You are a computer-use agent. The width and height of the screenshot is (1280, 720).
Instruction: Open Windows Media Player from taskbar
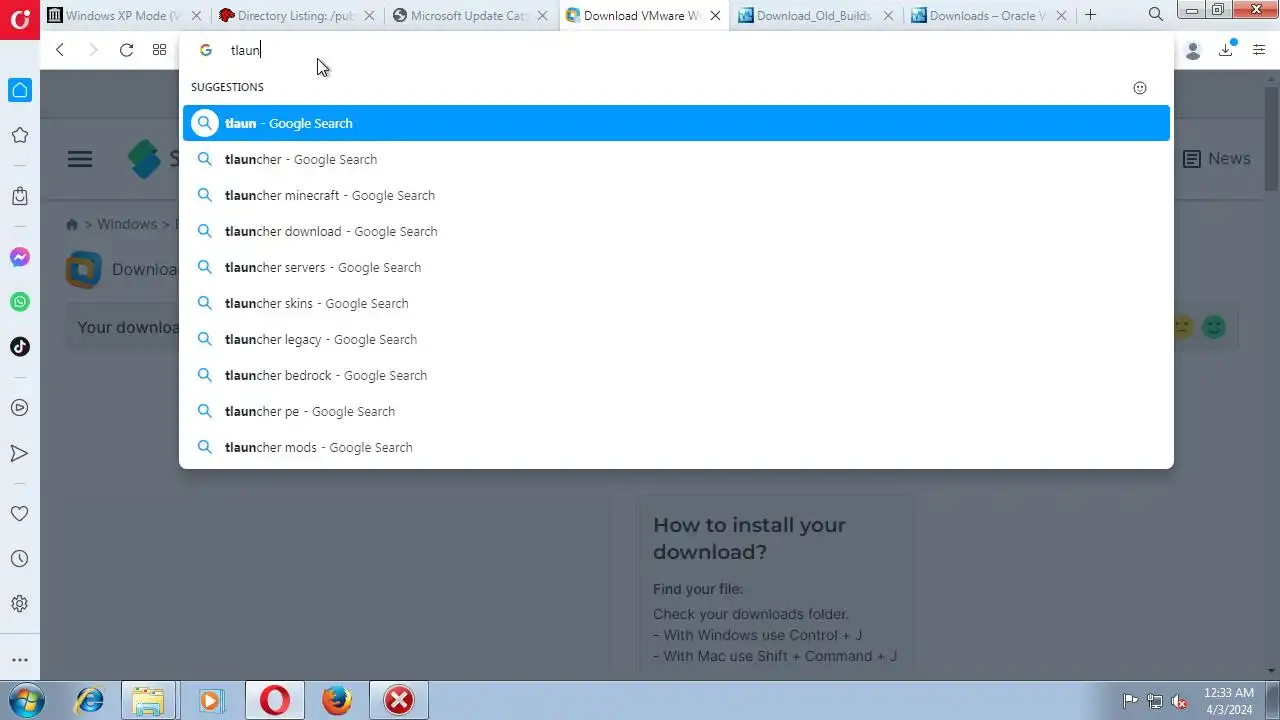[210, 700]
